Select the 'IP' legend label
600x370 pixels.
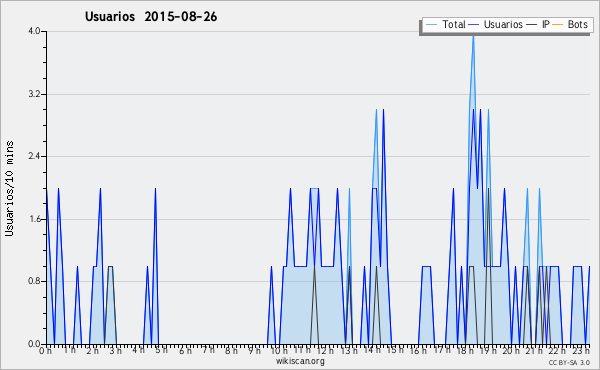click(546, 24)
